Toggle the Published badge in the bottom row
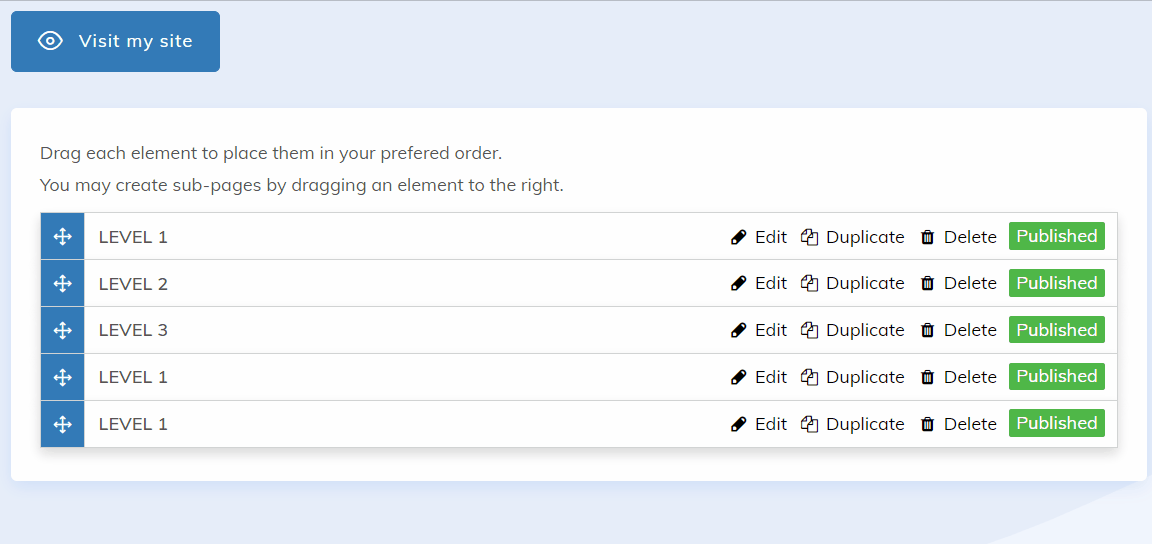 pos(1056,423)
